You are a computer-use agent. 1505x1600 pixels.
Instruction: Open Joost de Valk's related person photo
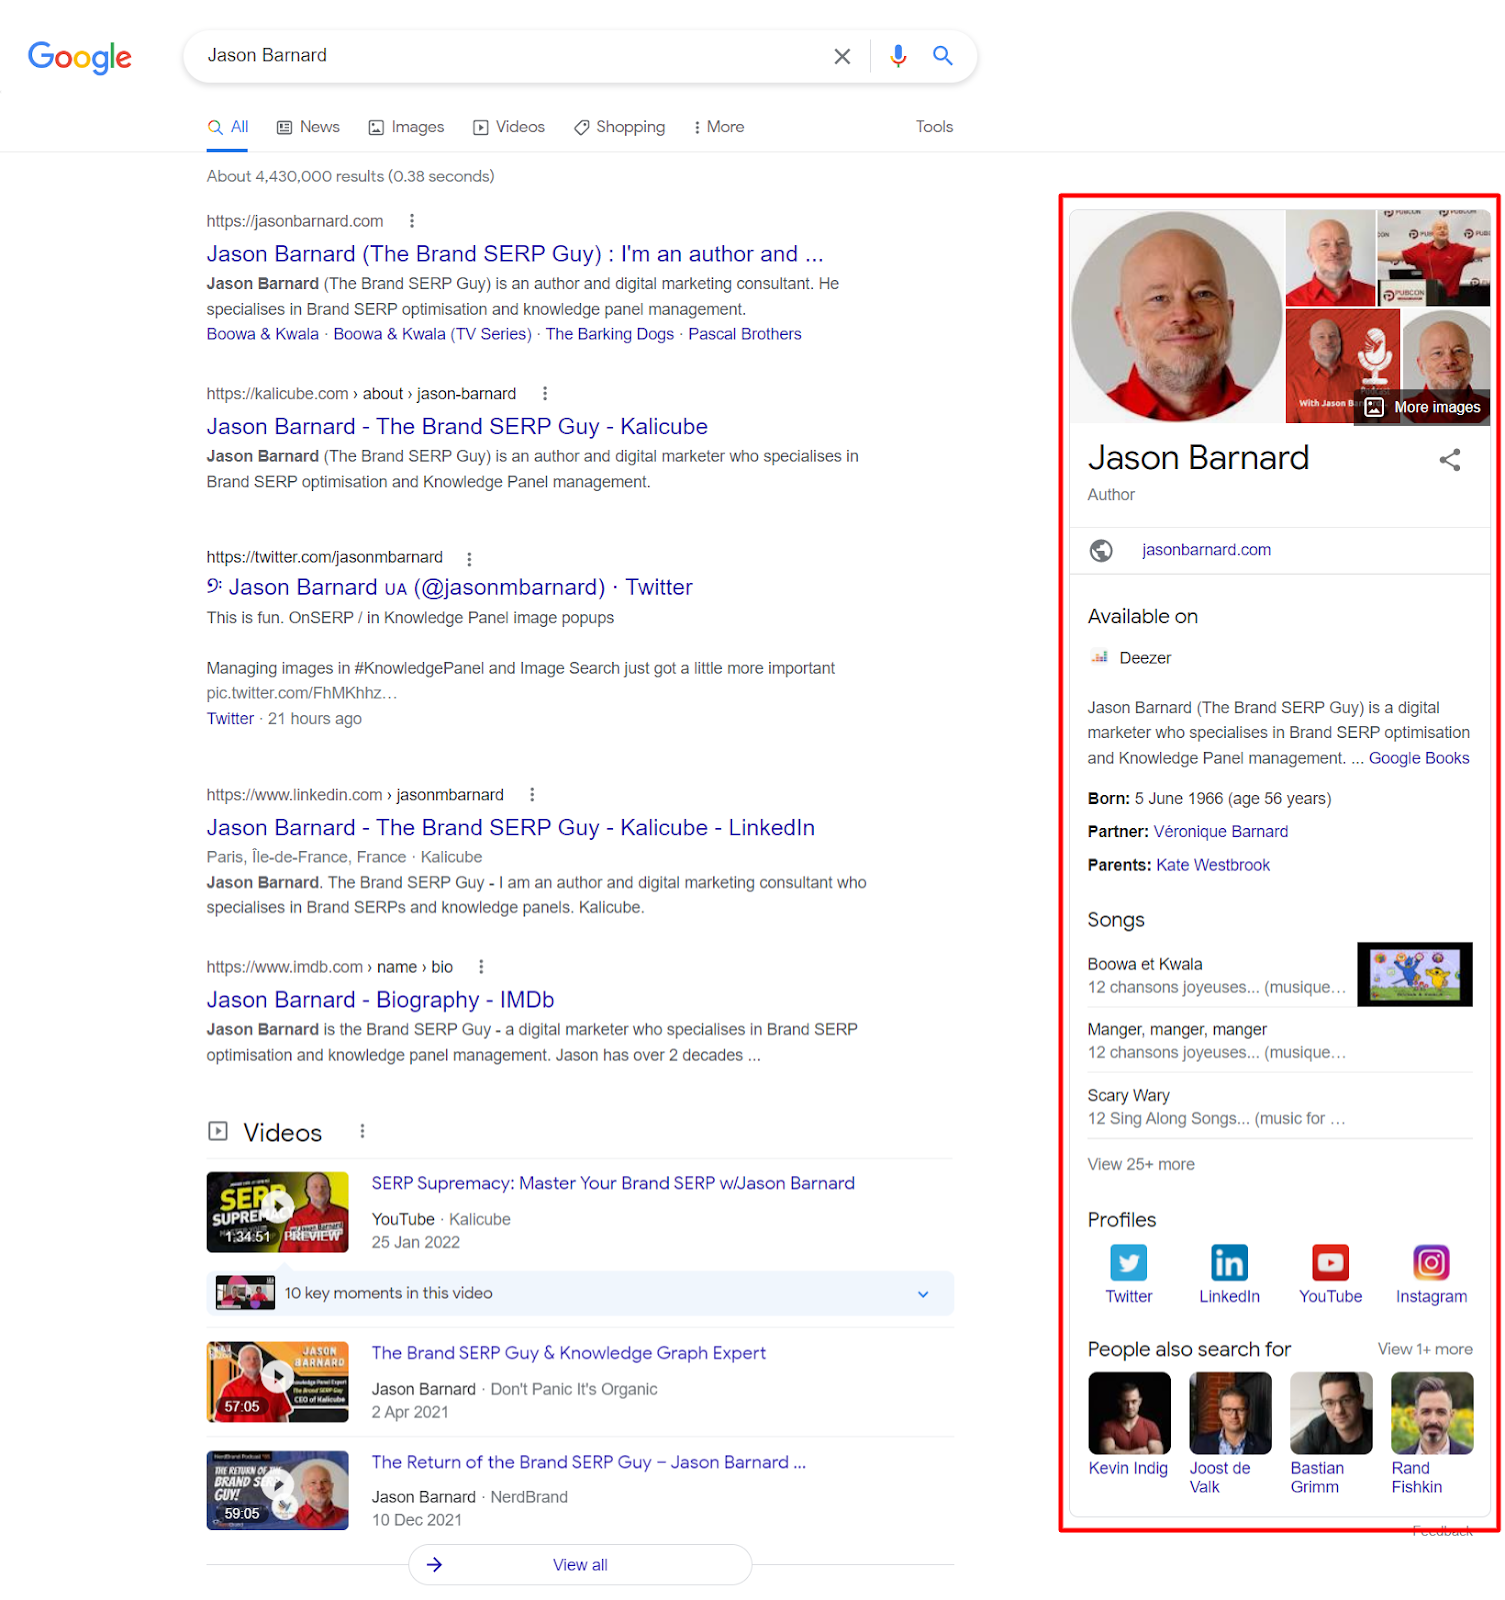1231,1413
